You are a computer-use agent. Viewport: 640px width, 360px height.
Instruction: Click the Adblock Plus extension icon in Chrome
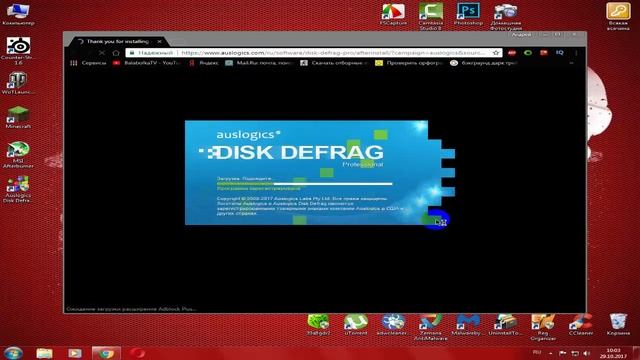pos(512,53)
